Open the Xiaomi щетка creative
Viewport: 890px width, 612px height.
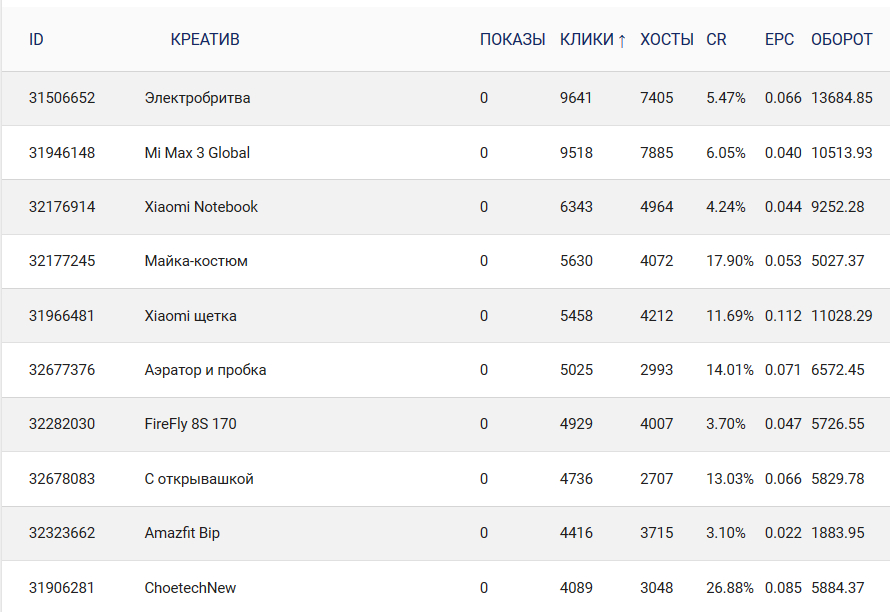190,316
